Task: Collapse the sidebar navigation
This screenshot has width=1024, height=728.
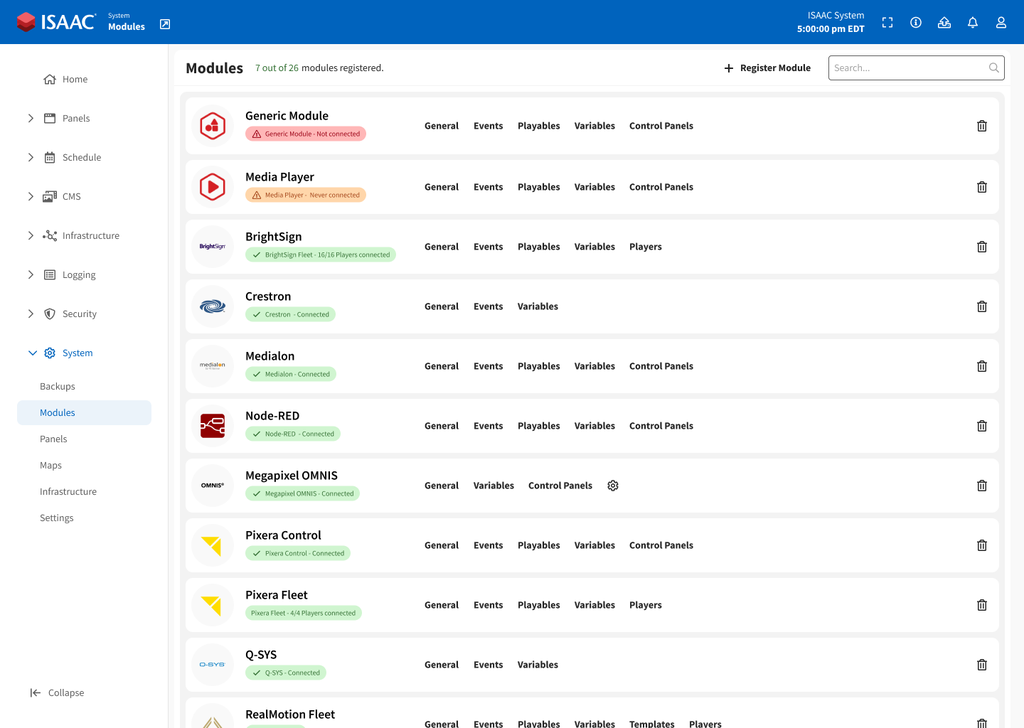Action: point(57,693)
